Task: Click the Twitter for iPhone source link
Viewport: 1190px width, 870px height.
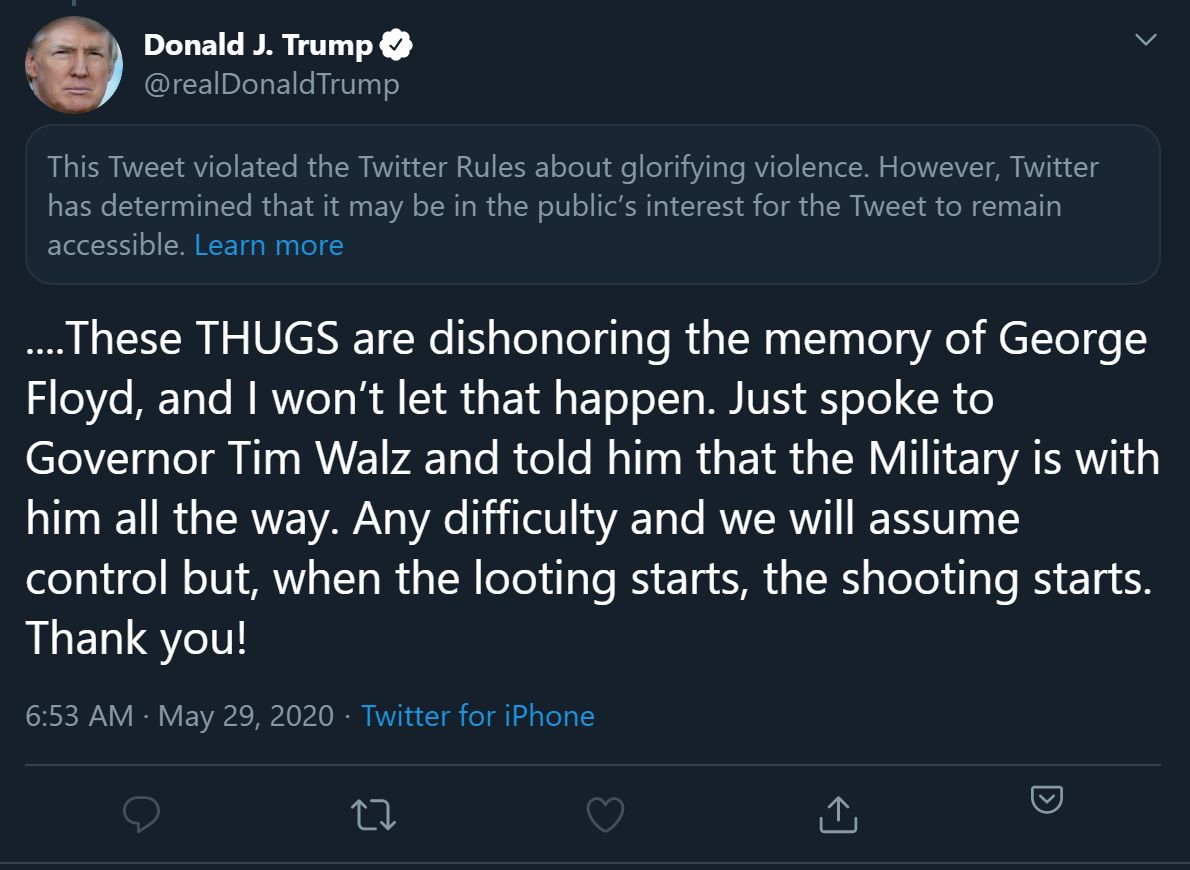Action: (x=477, y=716)
